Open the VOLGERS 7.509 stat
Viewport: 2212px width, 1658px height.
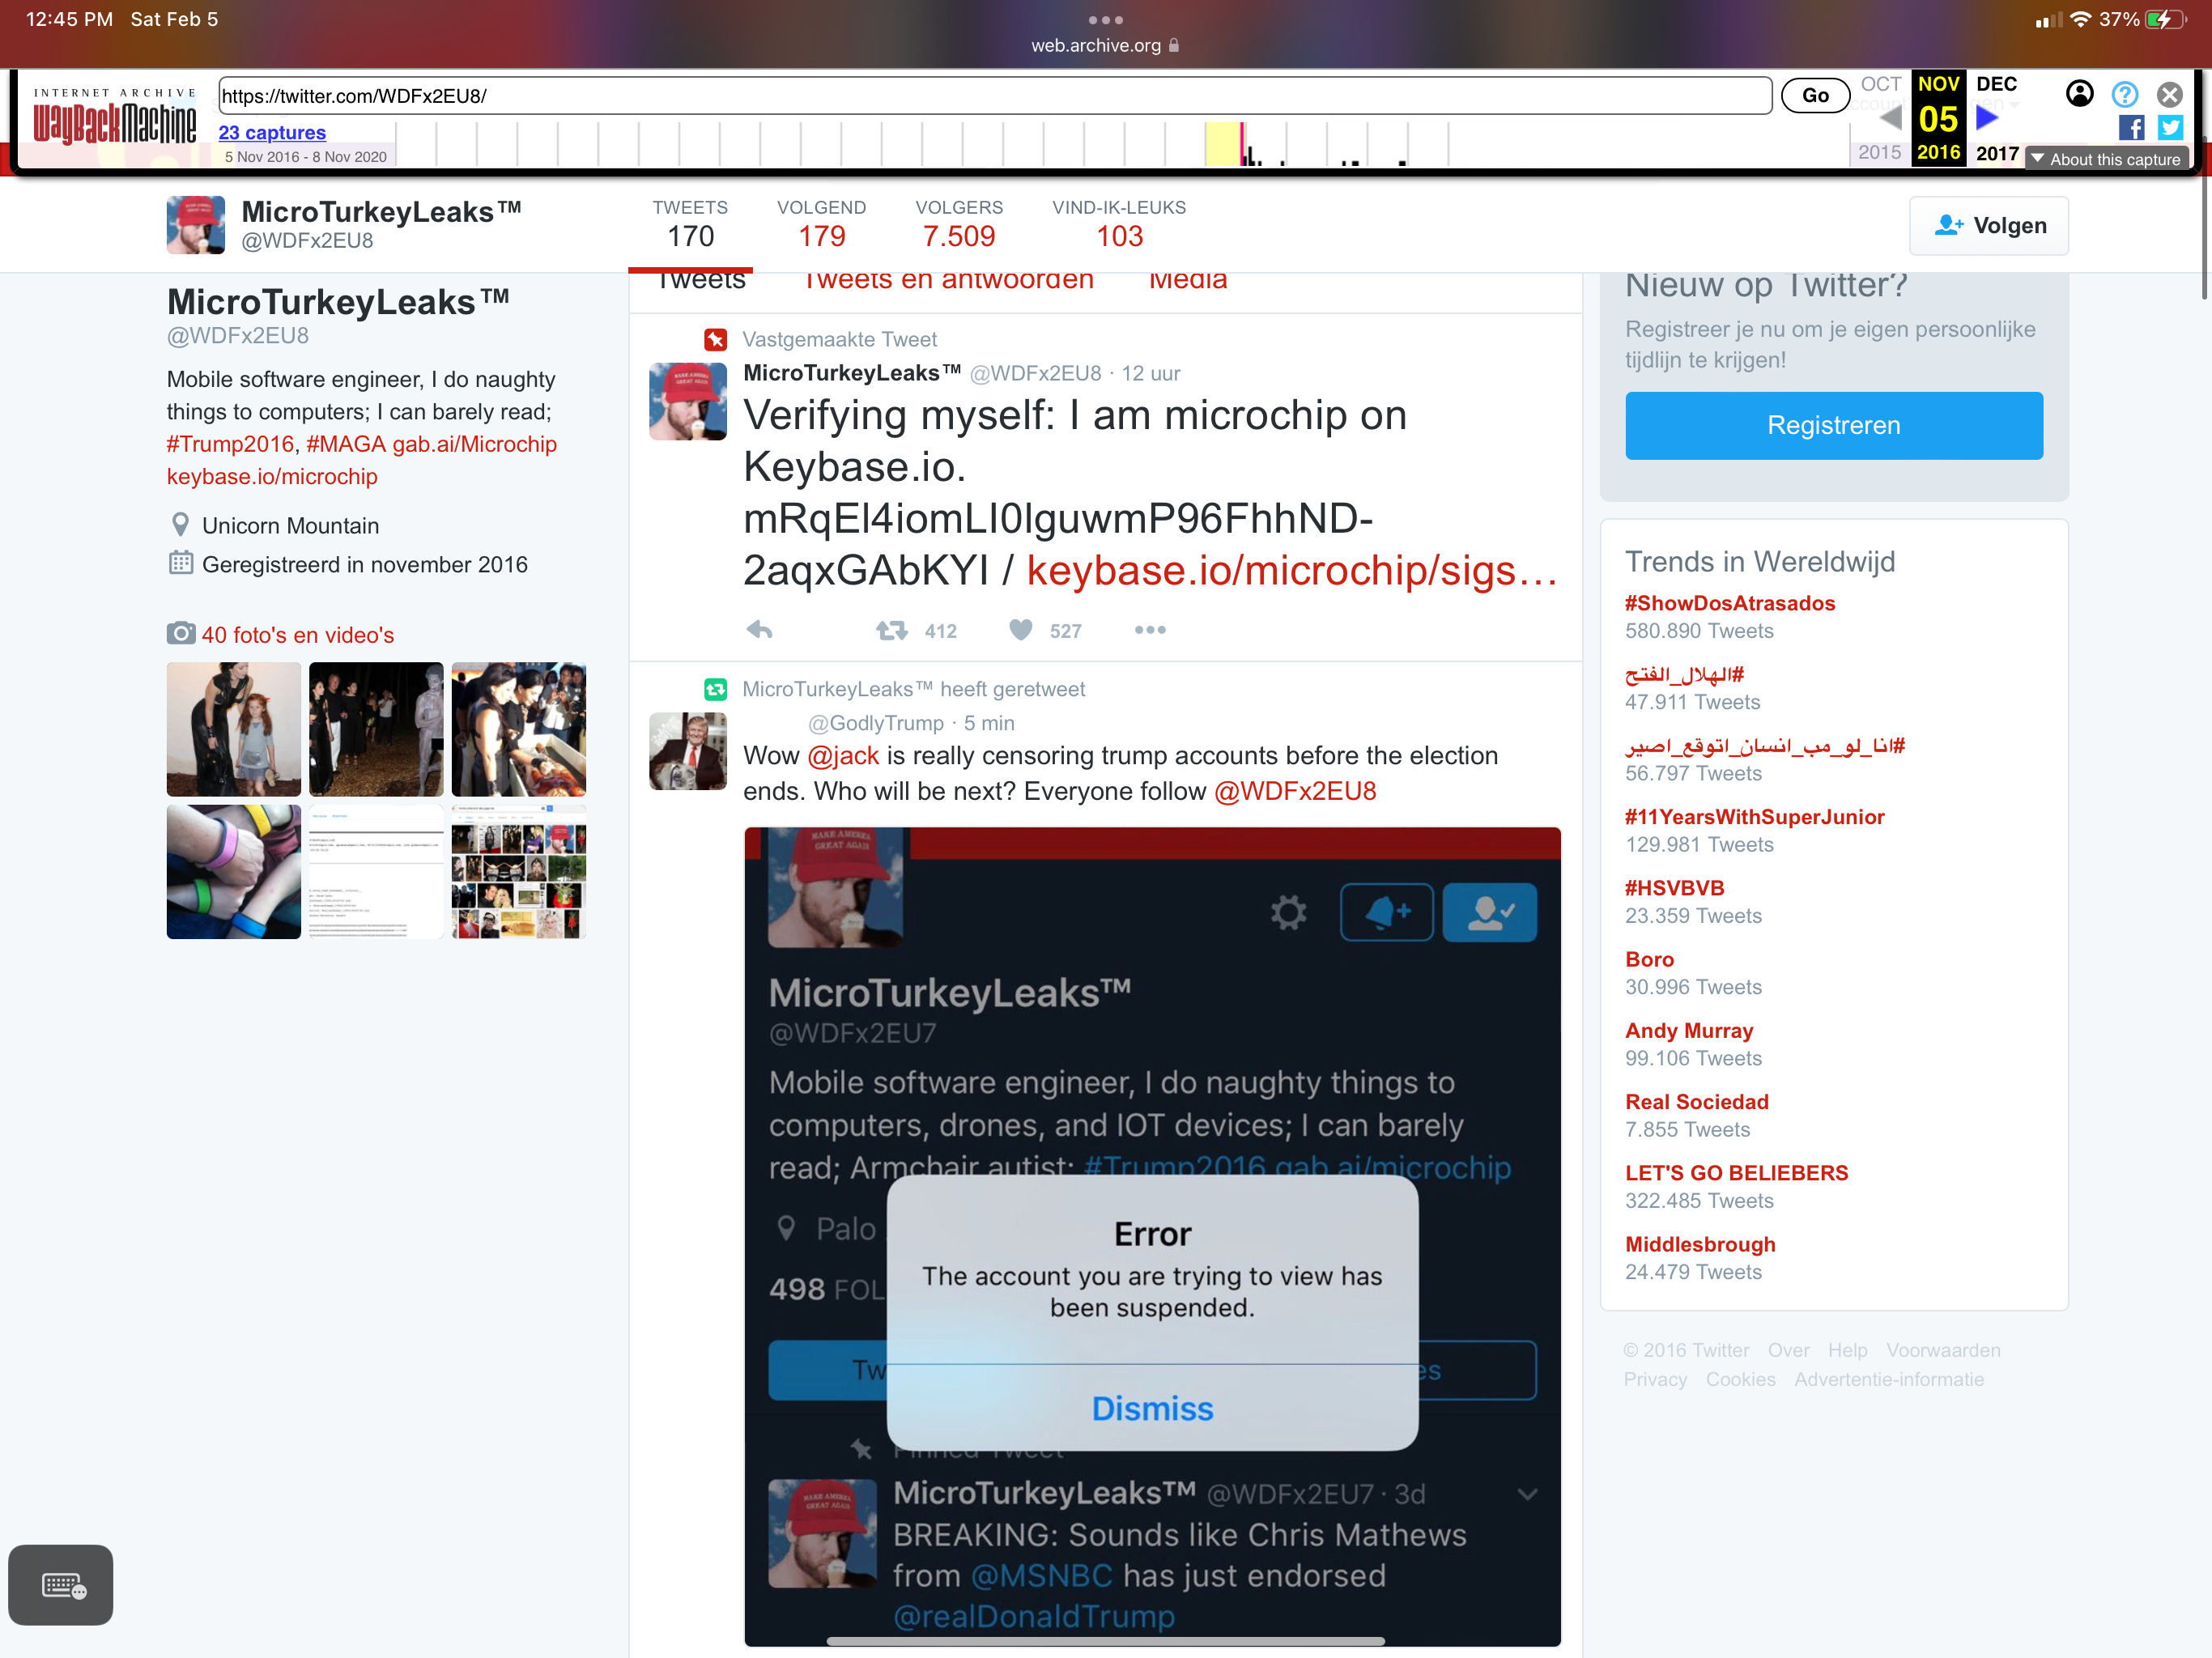959,224
